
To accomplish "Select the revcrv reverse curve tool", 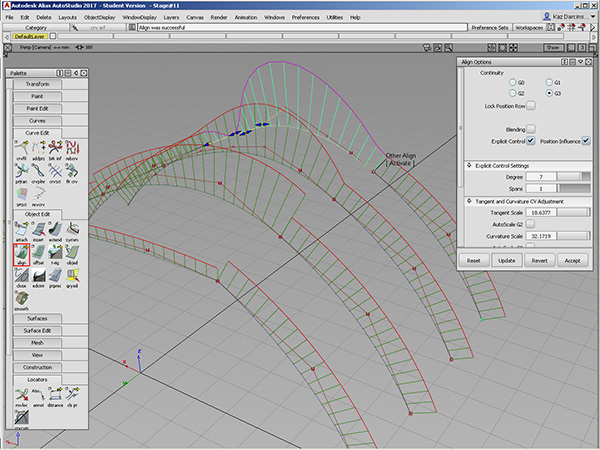I will 38,196.
